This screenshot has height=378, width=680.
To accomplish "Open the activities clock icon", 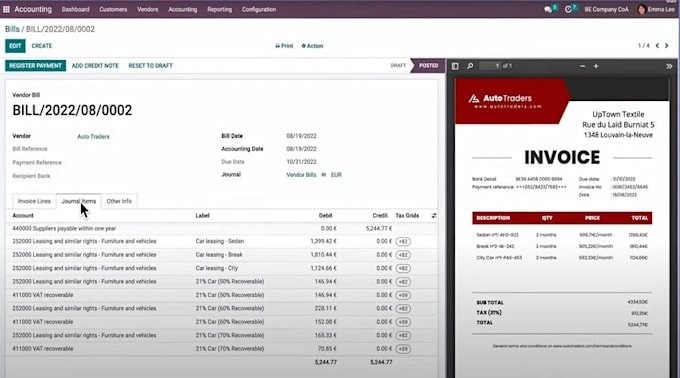I will 568,9.
